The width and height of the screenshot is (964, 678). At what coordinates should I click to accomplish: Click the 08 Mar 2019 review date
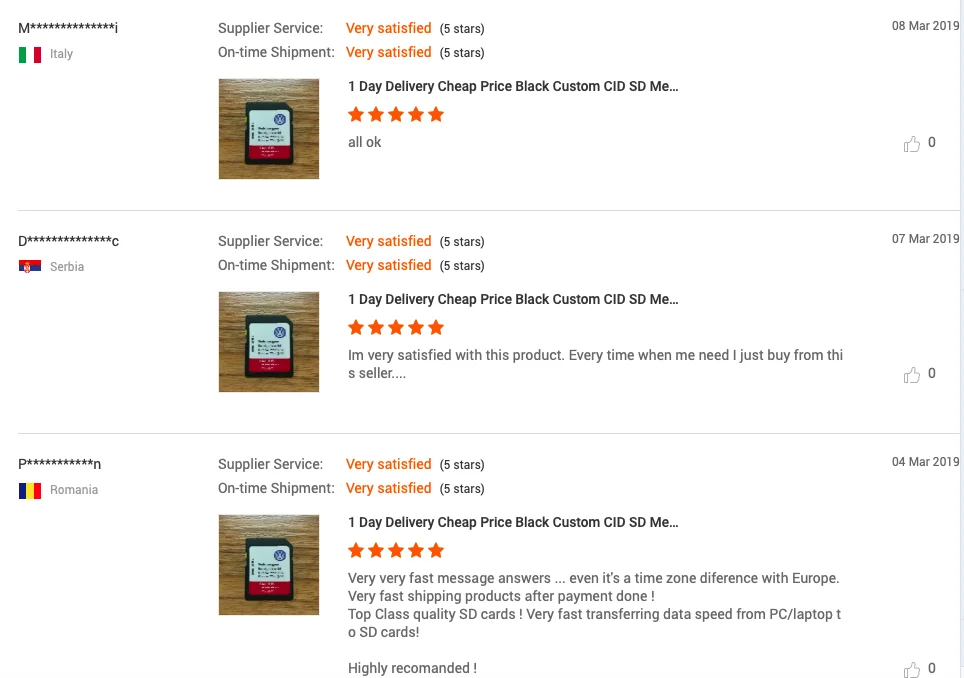(925, 26)
